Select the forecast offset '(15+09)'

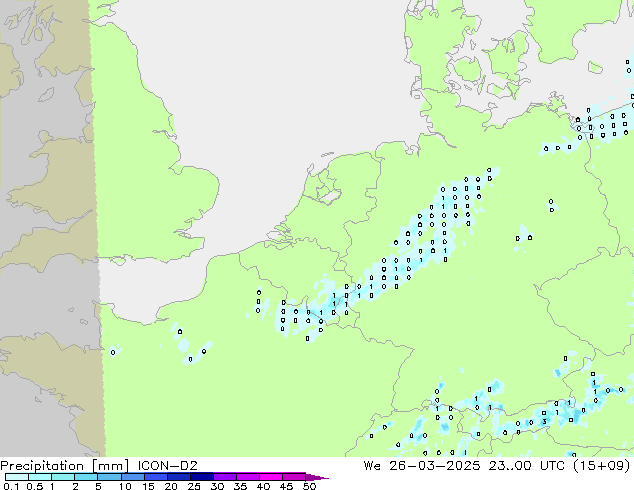coord(602,466)
